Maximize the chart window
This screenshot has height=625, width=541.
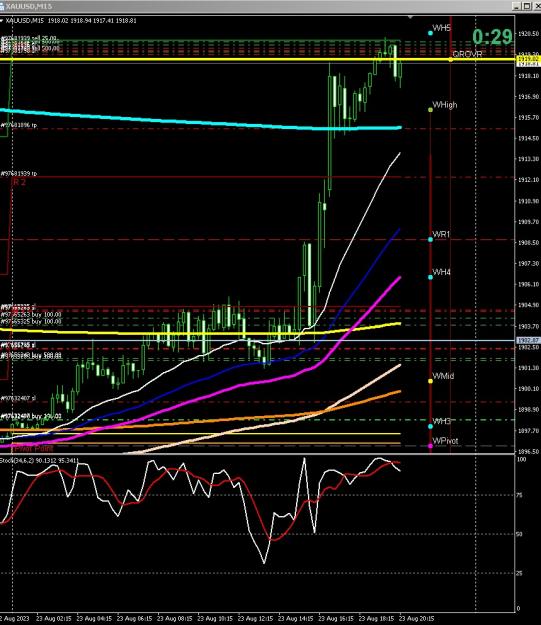click(527, 6)
